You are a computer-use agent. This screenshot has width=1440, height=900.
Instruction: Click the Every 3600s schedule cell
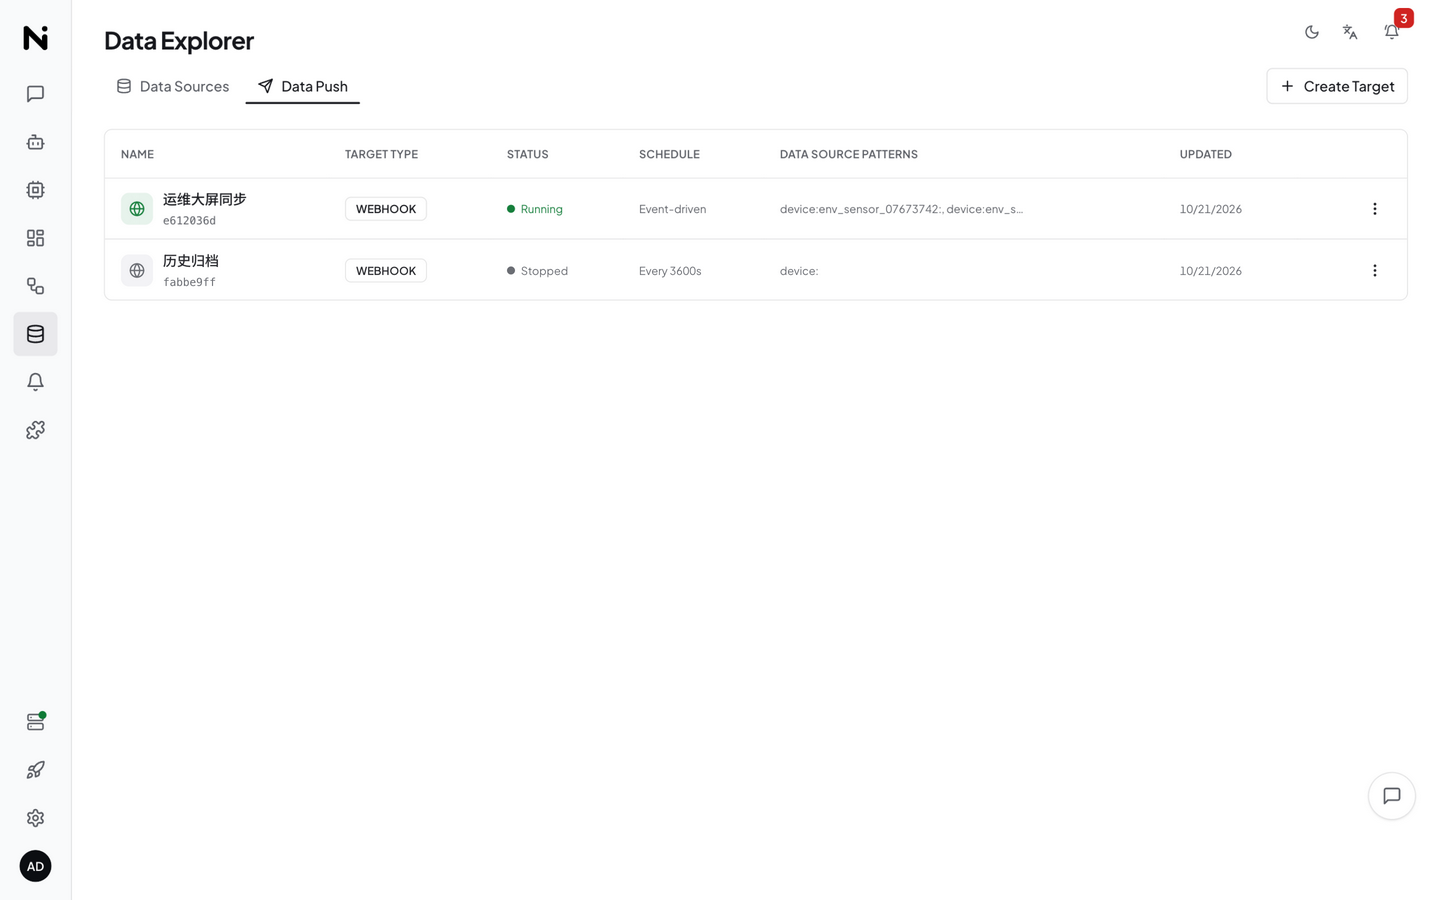point(670,271)
